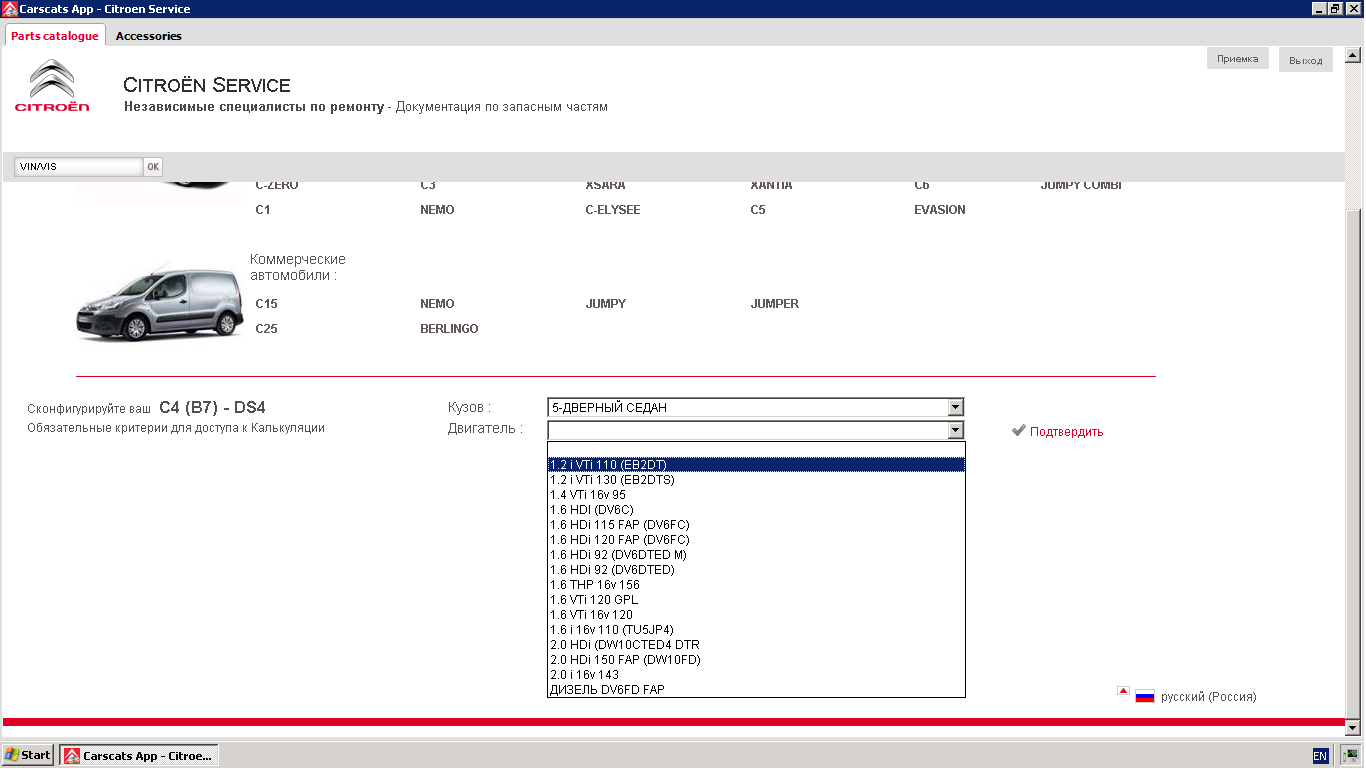Click the checkmark icon beside Подтвердить
1366x769 pixels.
[x=1019, y=431]
